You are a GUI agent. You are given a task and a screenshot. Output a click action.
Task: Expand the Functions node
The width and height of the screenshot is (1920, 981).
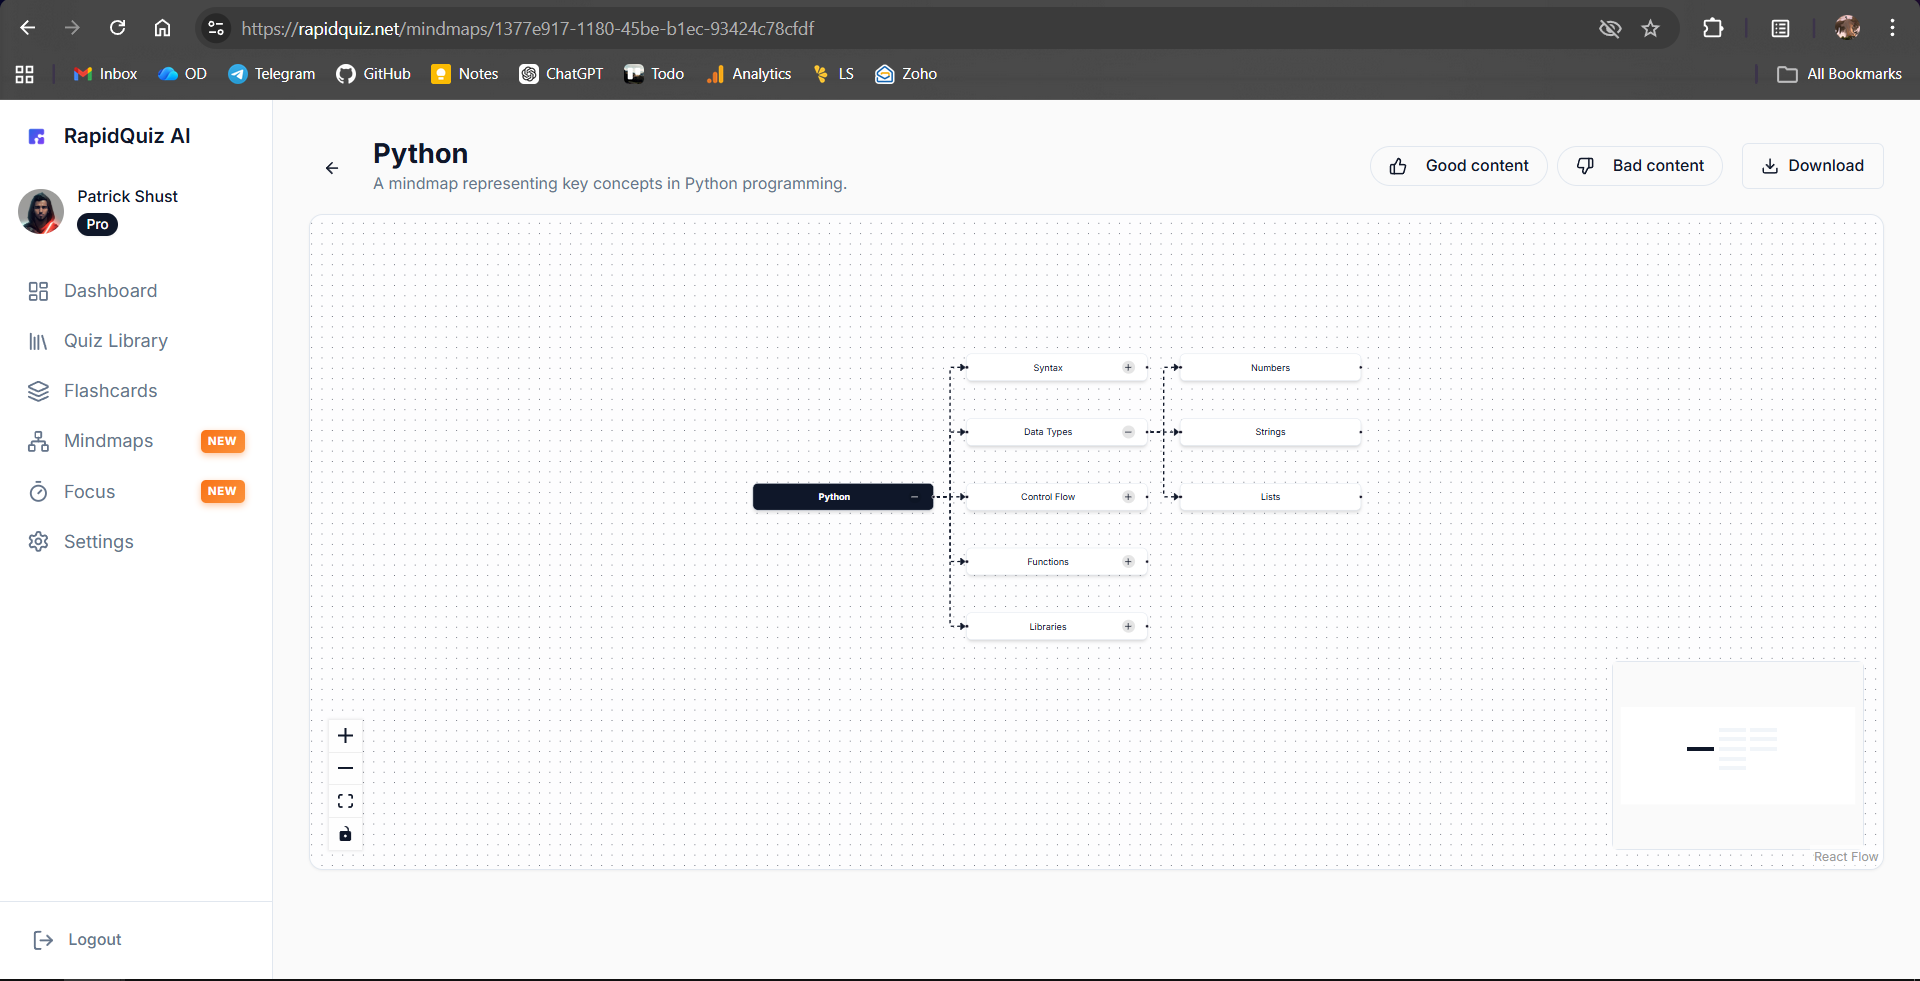(x=1128, y=562)
